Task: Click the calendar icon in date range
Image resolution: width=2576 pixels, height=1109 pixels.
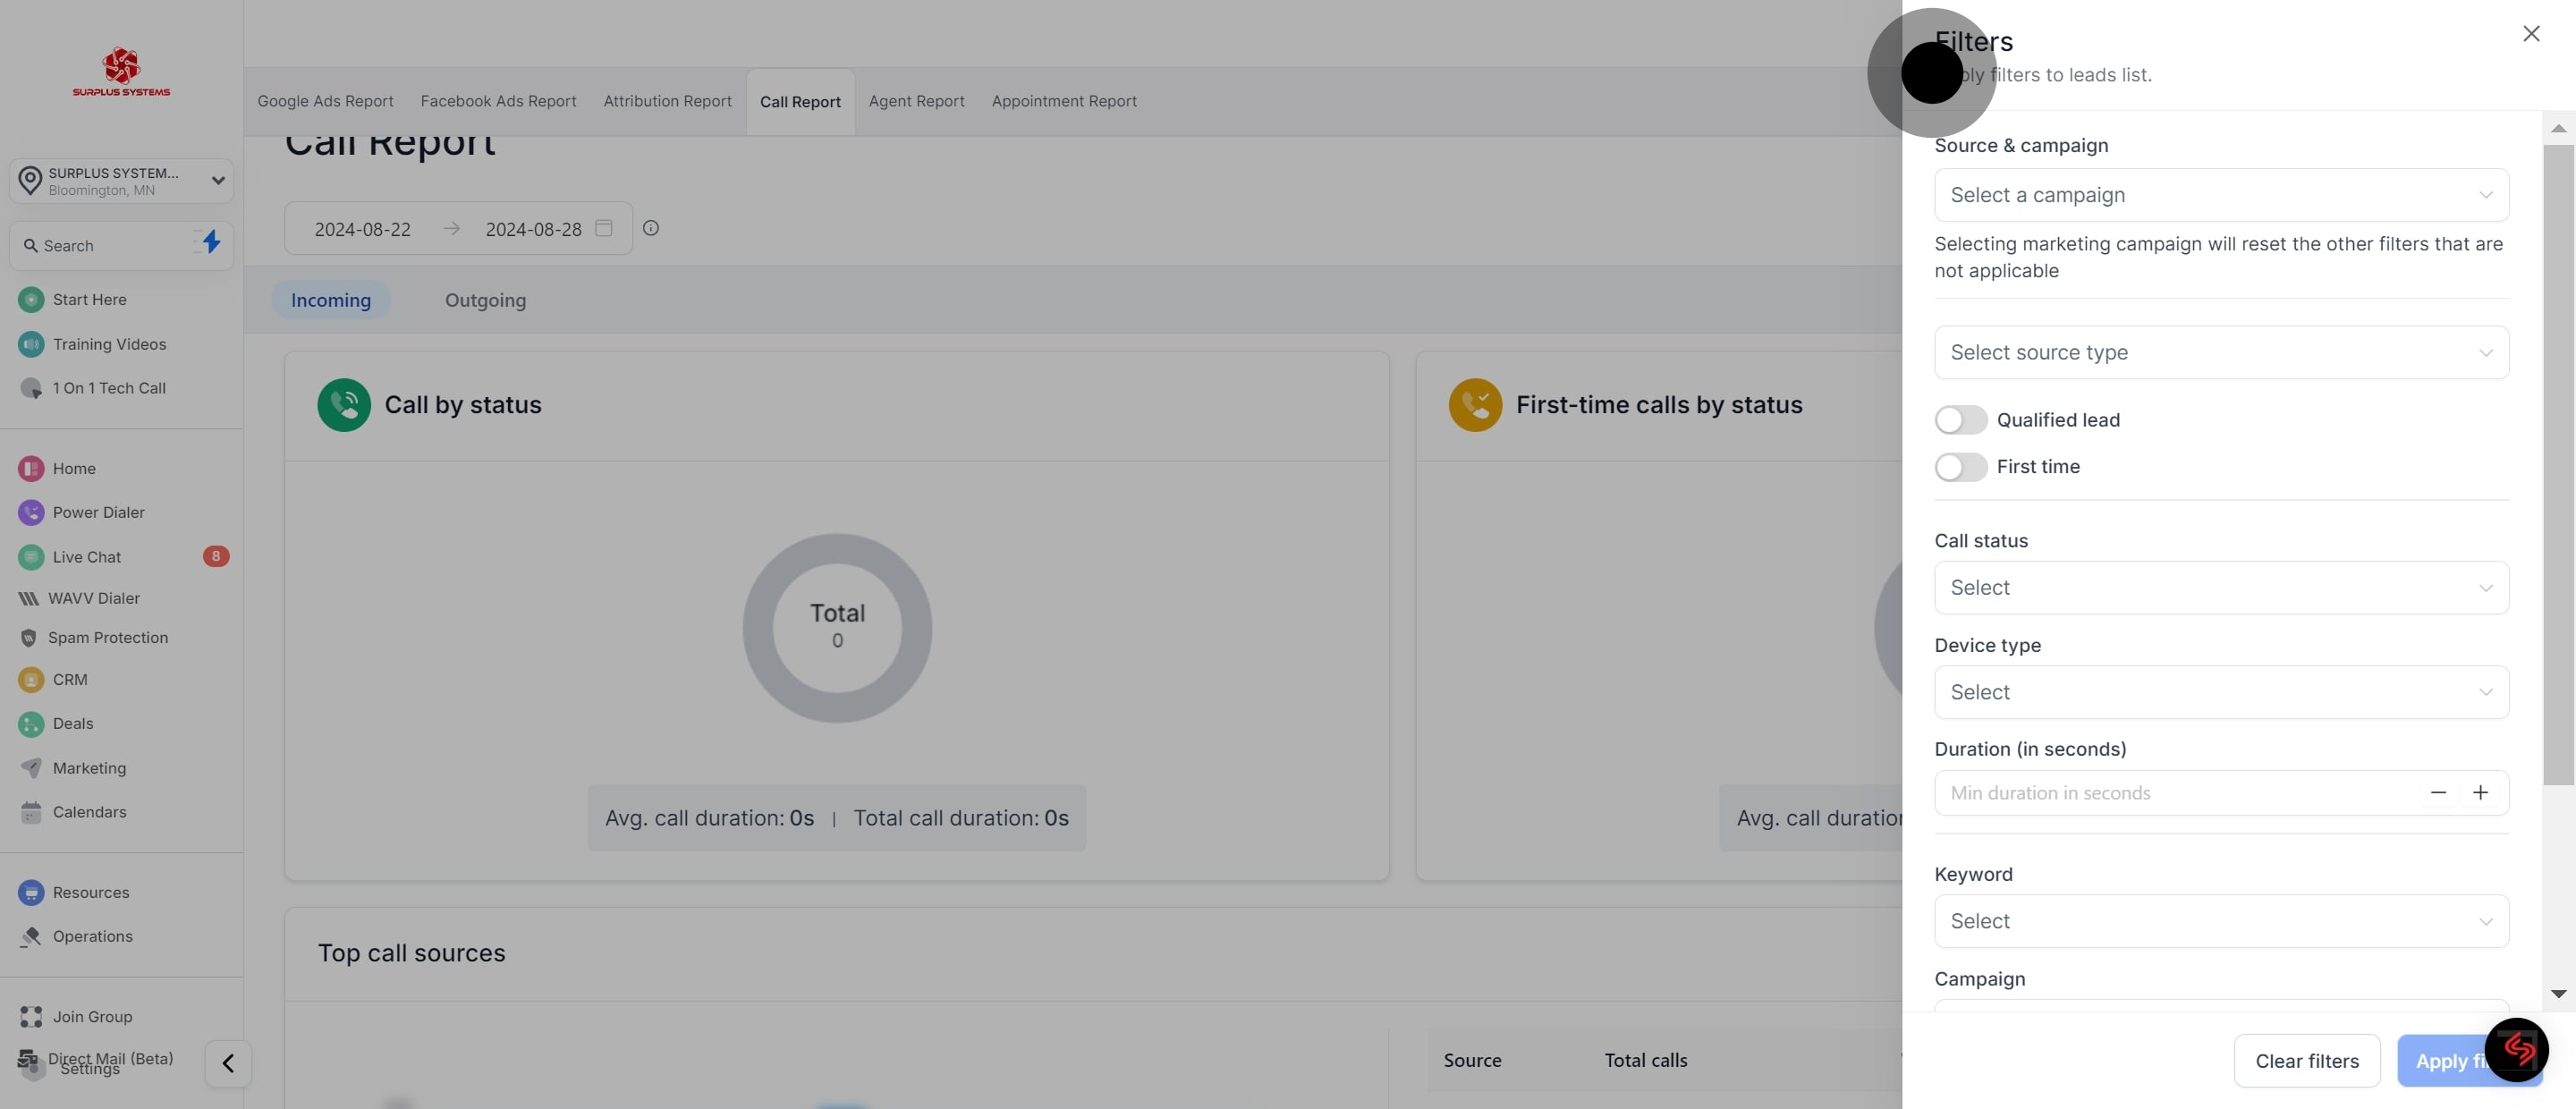Action: tap(603, 228)
